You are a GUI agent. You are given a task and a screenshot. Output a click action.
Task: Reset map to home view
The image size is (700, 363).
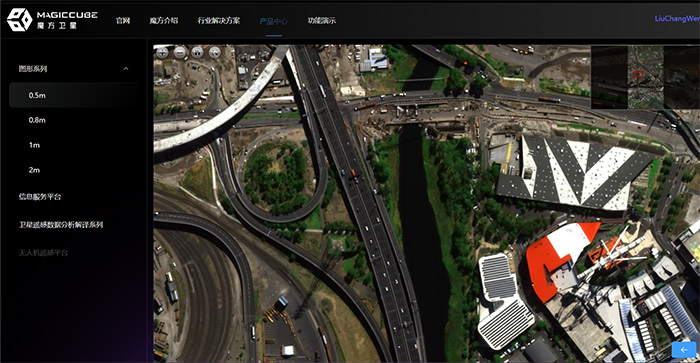(197, 53)
